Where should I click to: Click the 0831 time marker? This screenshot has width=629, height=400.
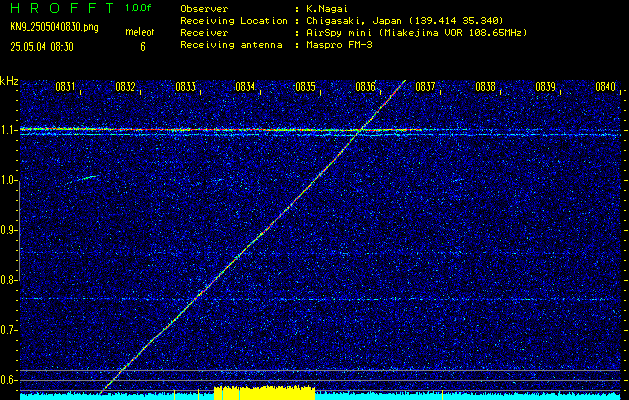coord(65,87)
